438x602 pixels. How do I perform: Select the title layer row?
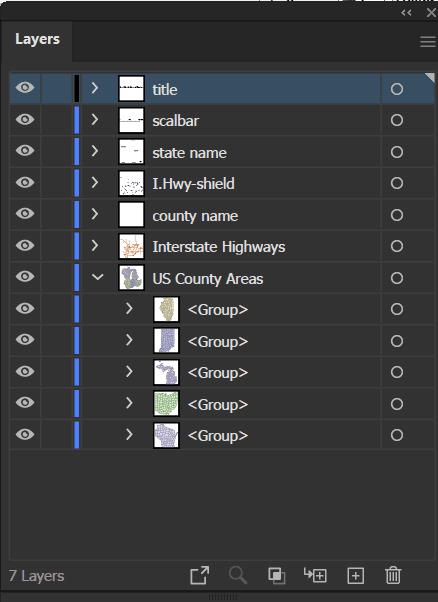click(222, 89)
